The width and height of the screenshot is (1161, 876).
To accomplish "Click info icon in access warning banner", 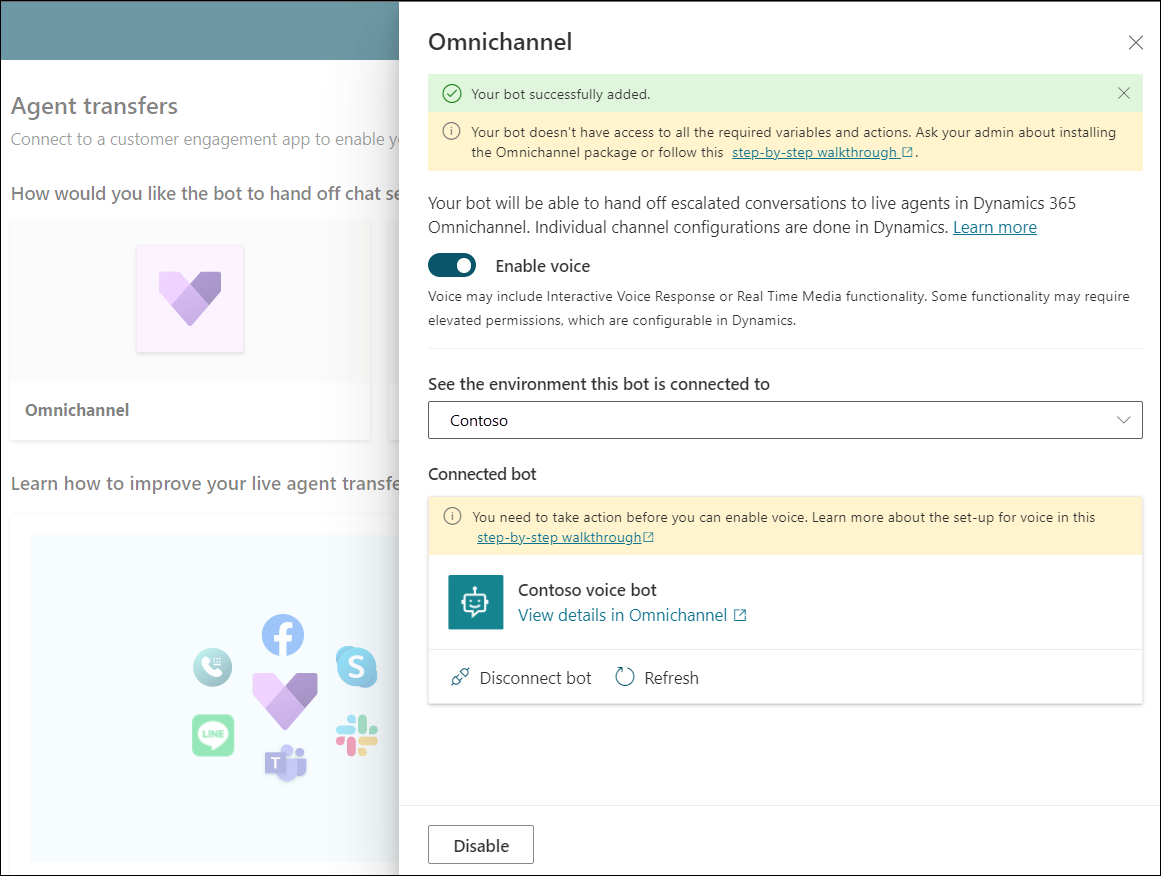I will (451, 132).
